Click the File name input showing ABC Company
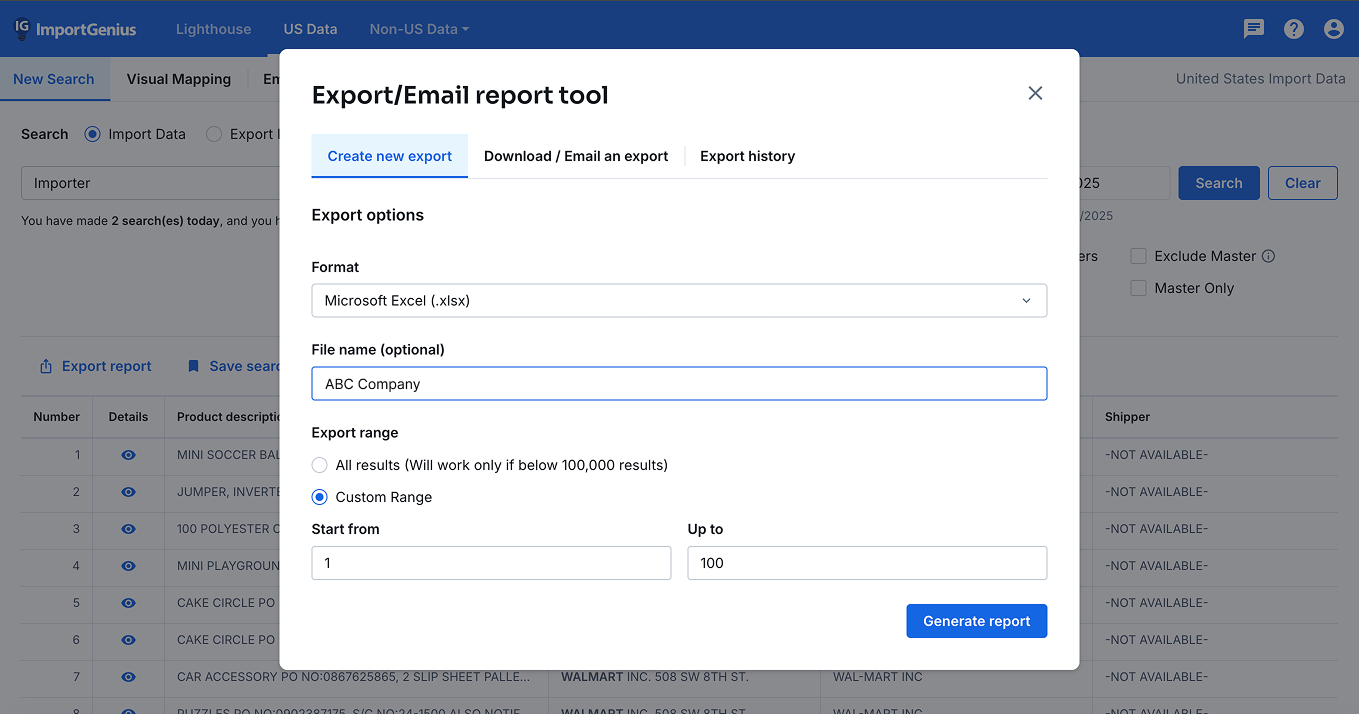The image size is (1359, 714). pyautogui.click(x=679, y=383)
